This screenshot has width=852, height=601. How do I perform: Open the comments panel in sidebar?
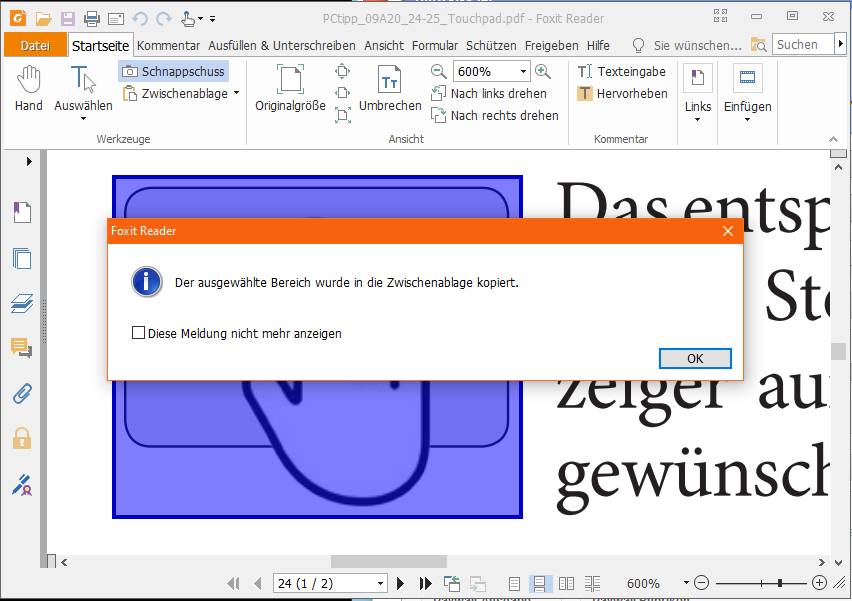click(x=22, y=347)
